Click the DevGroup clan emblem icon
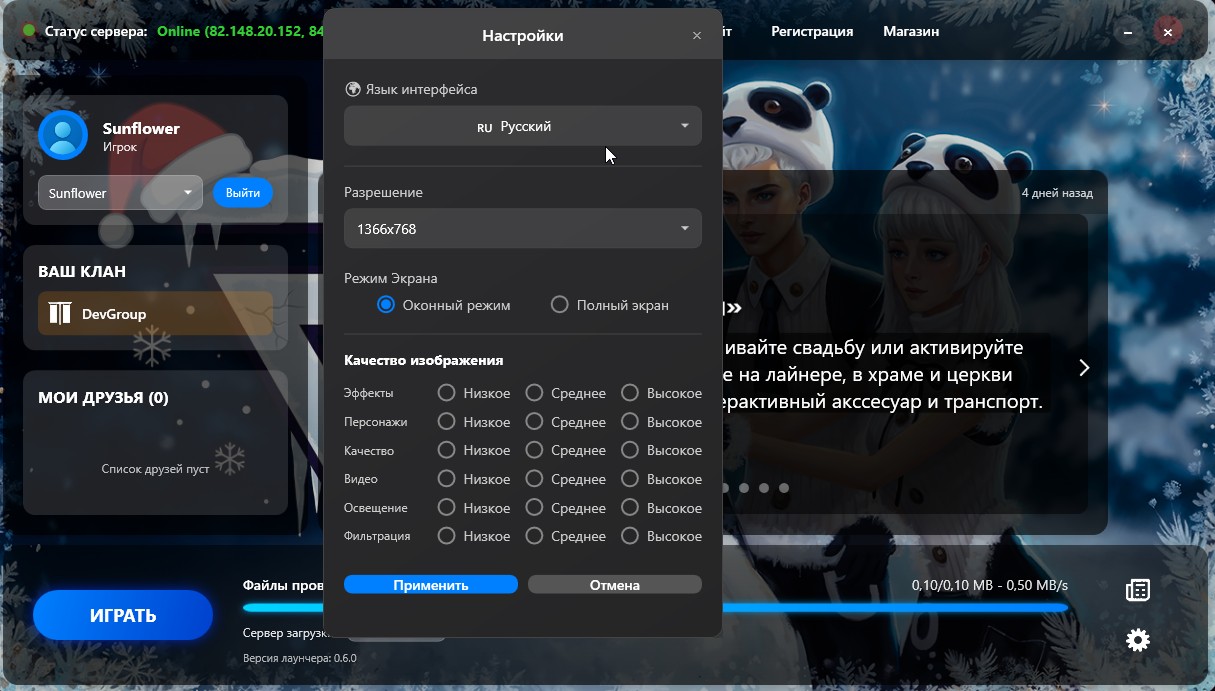Image resolution: width=1215 pixels, height=691 pixels. 60,314
